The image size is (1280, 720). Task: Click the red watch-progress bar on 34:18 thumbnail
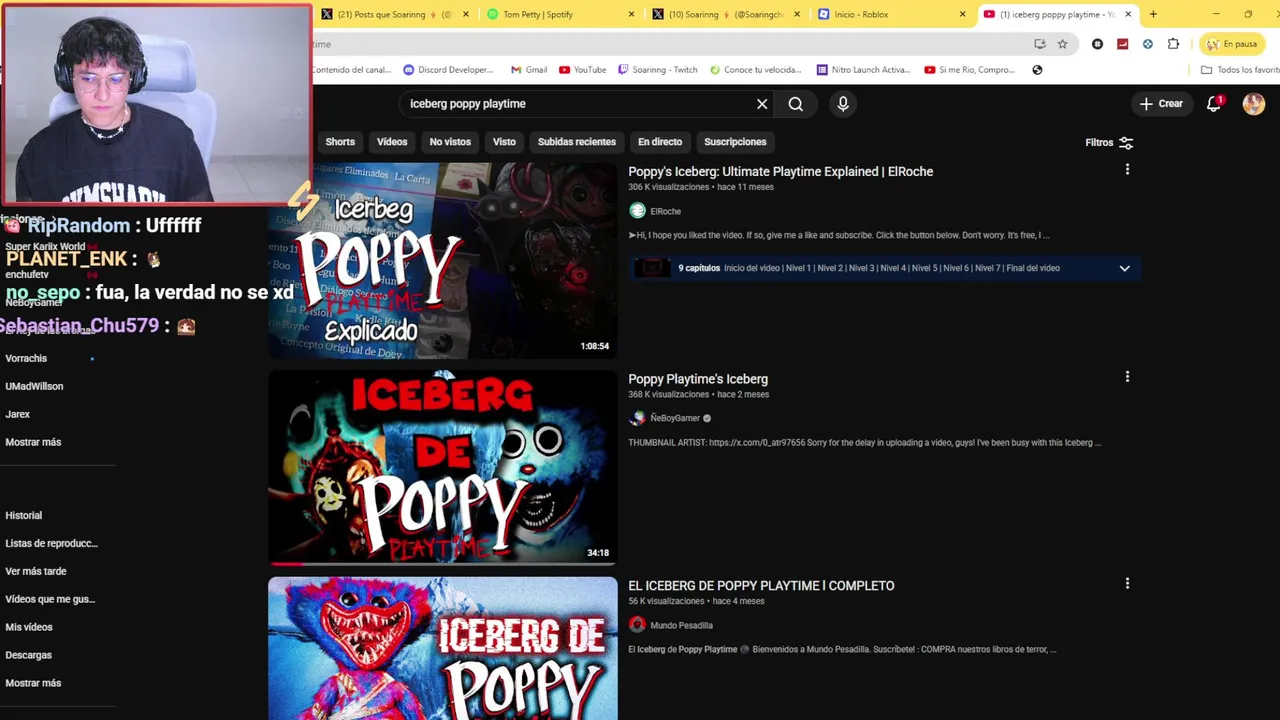pos(286,564)
